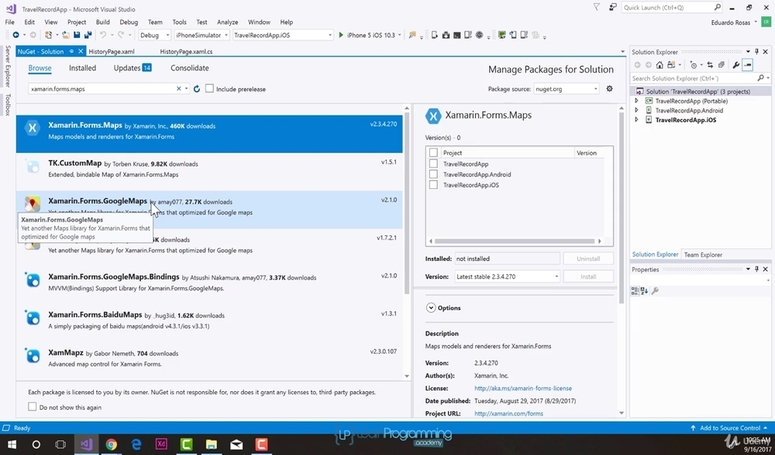Open the xamarin-forms-license link

coord(523,388)
